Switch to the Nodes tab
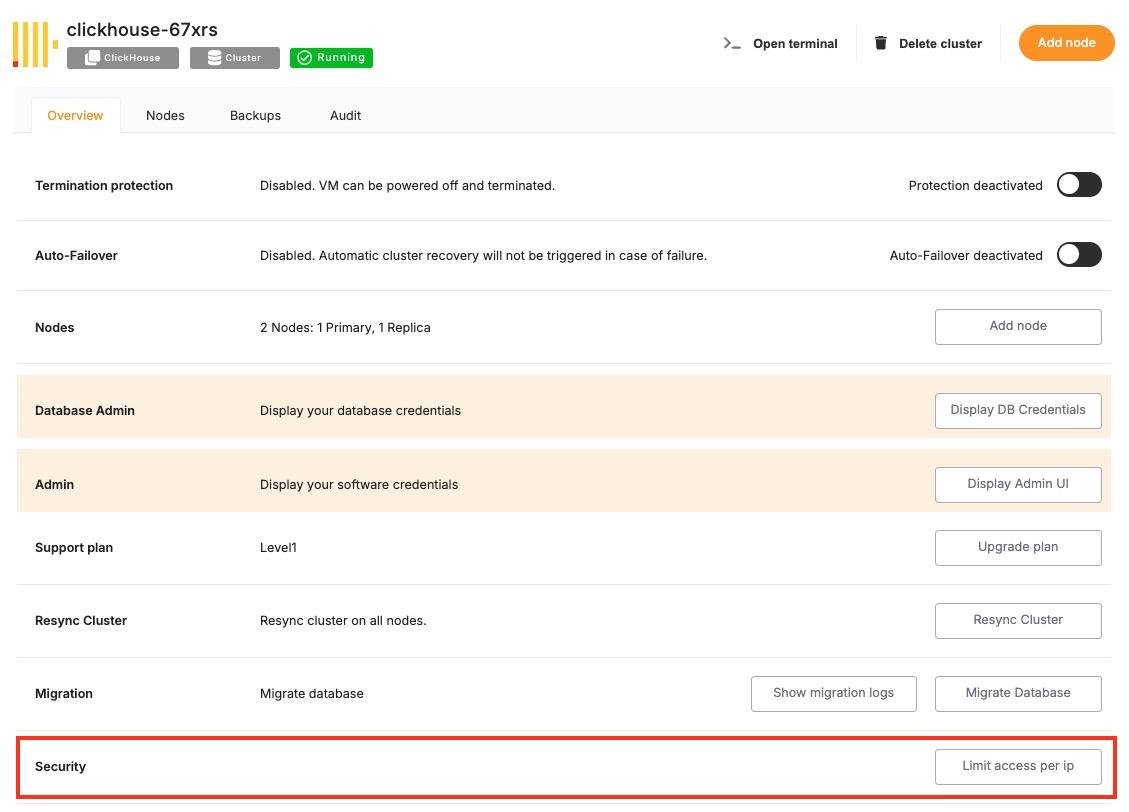This screenshot has height=812, width=1129. click(165, 115)
